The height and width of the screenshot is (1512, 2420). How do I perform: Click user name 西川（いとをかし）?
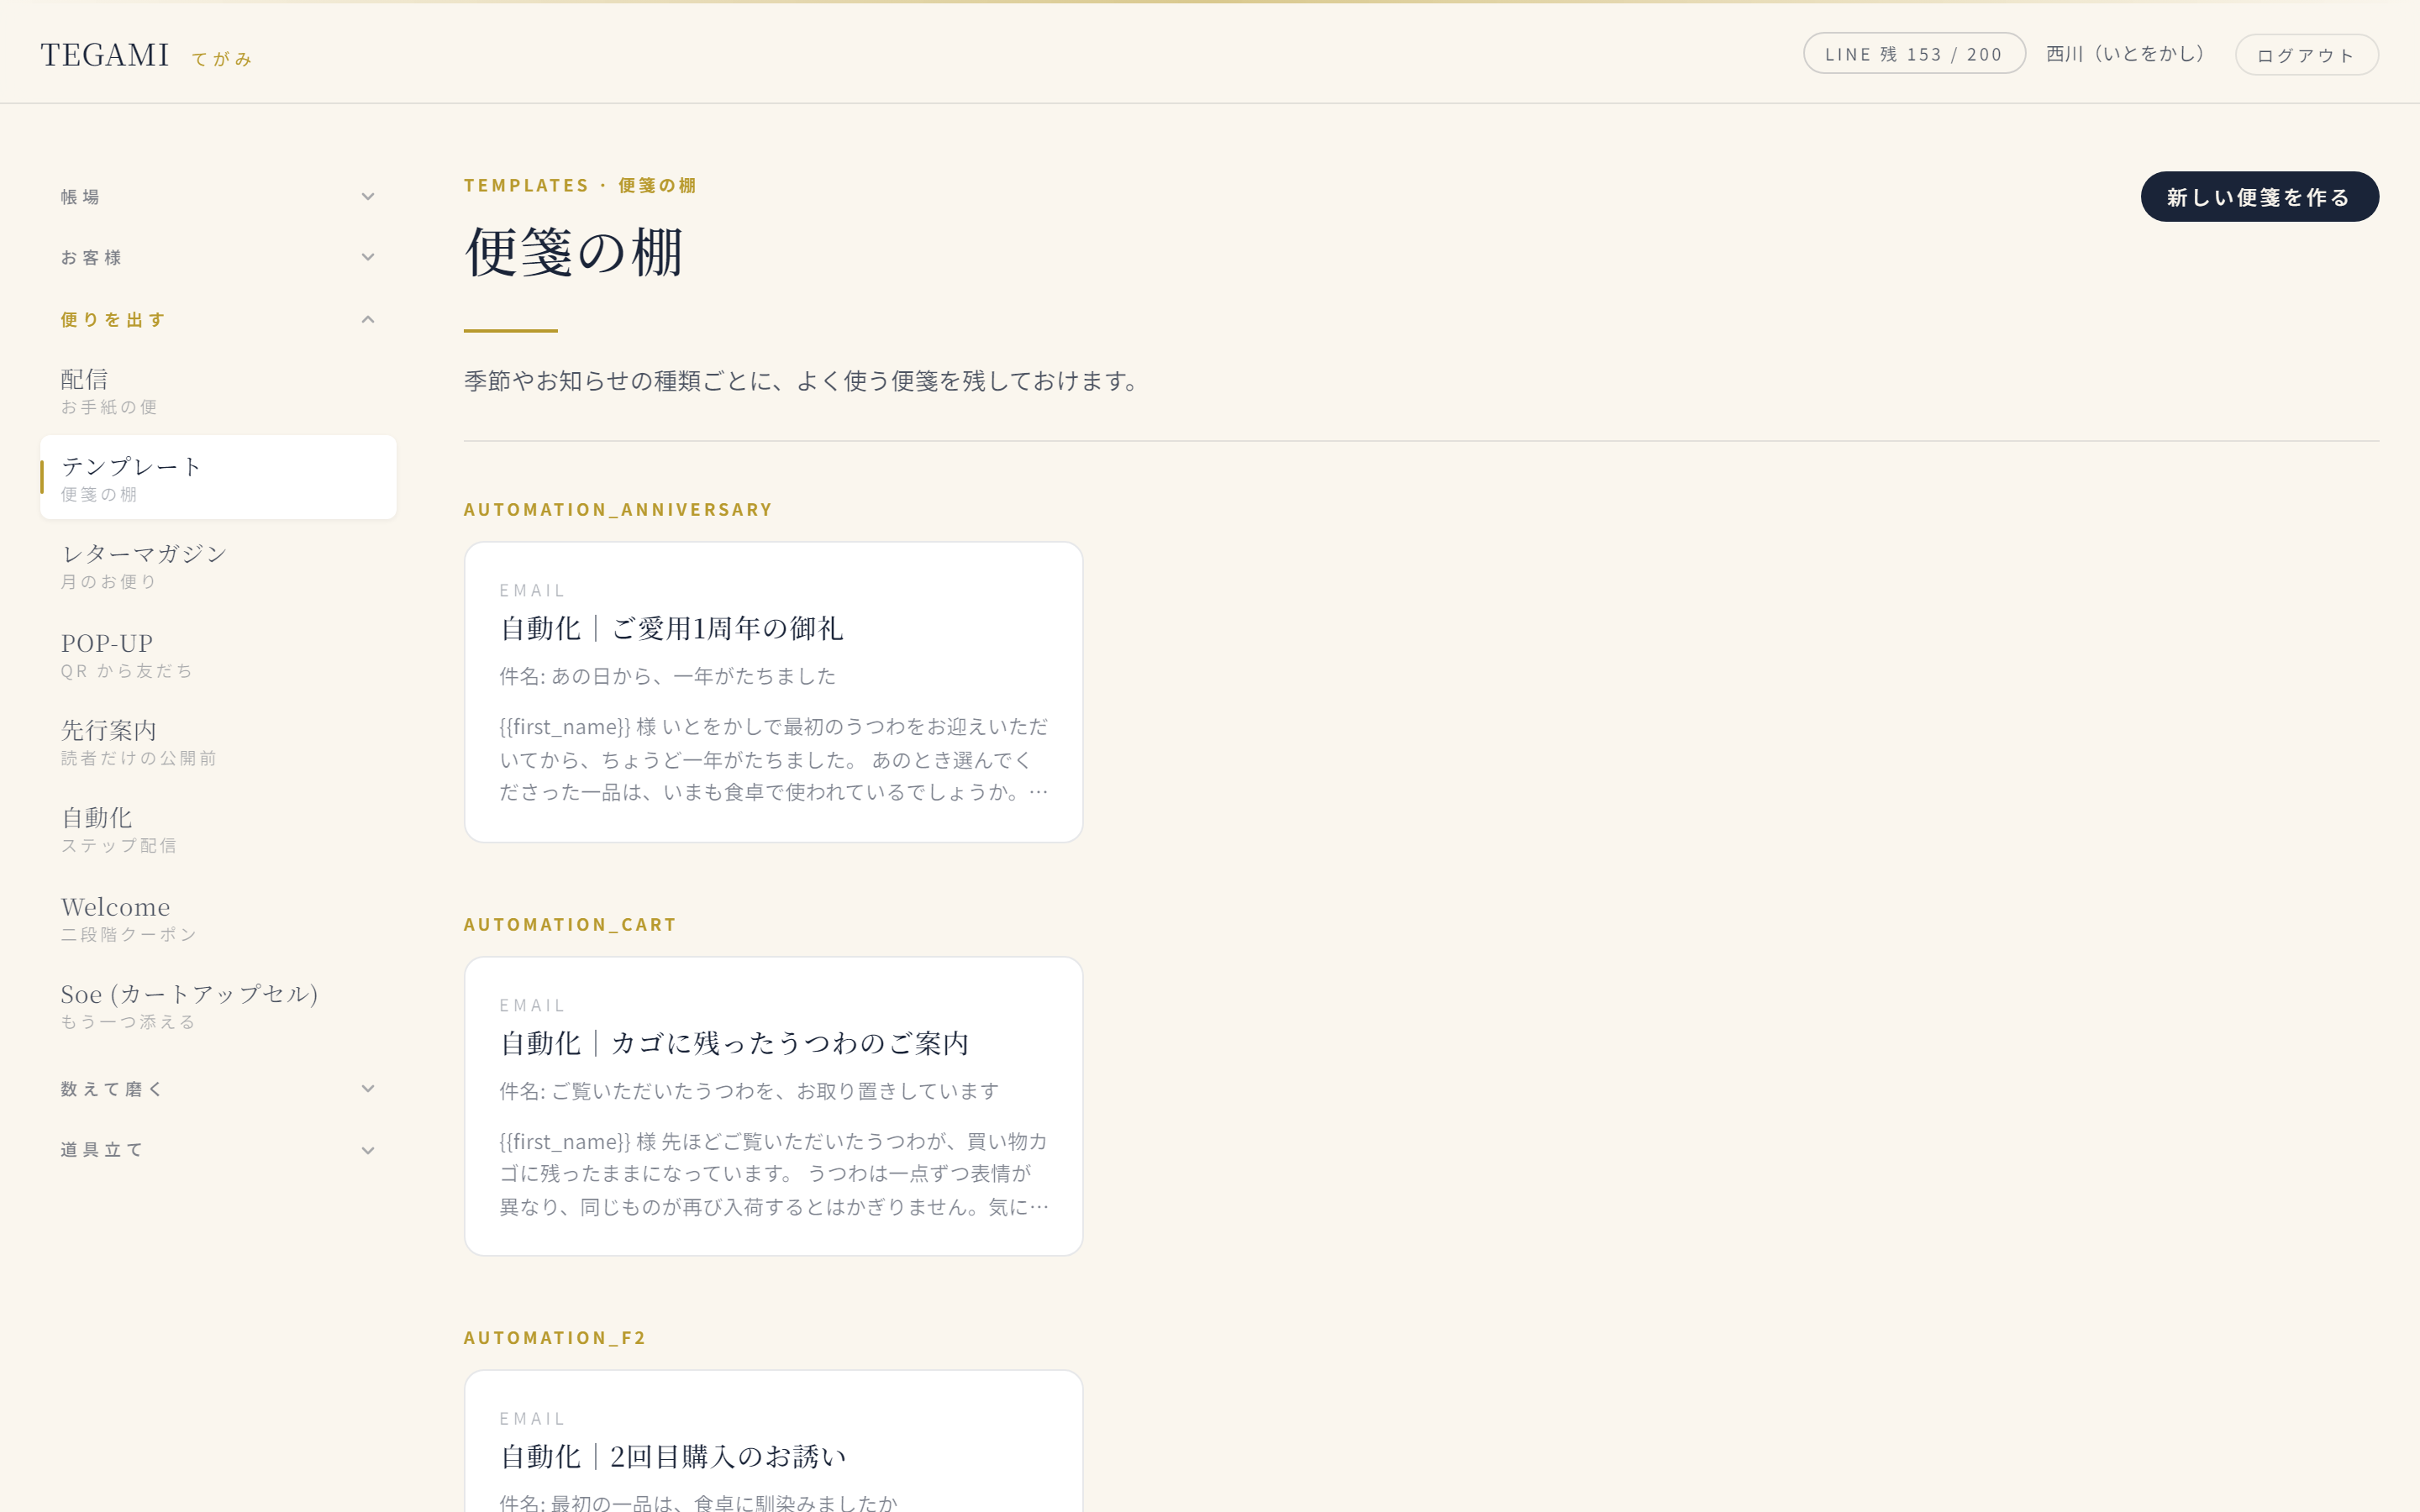point(2126,54)
